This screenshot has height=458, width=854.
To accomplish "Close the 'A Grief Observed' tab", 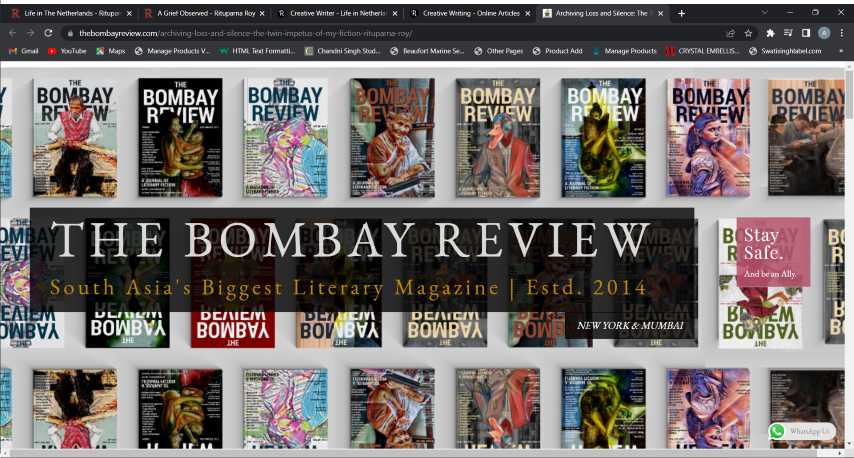I will (262, 13).
